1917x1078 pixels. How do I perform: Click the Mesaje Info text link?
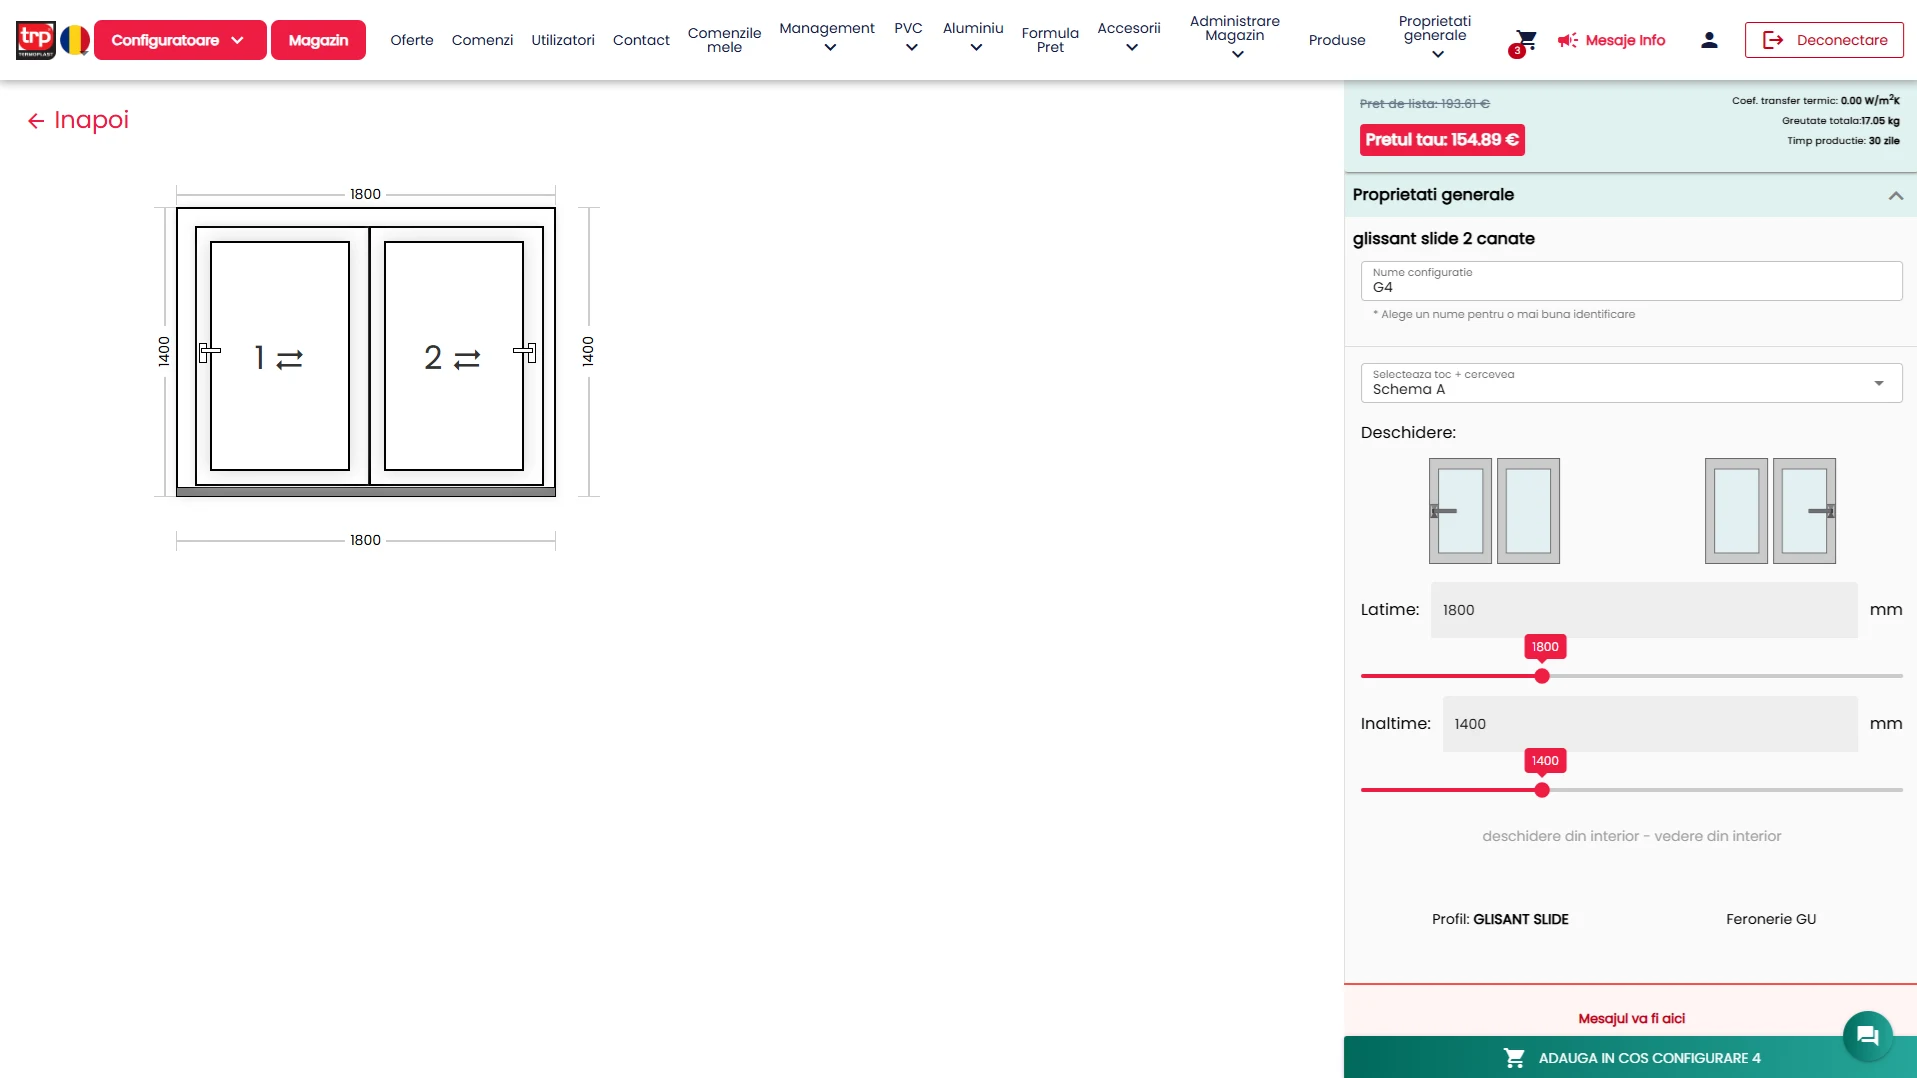coord(1625,40)
